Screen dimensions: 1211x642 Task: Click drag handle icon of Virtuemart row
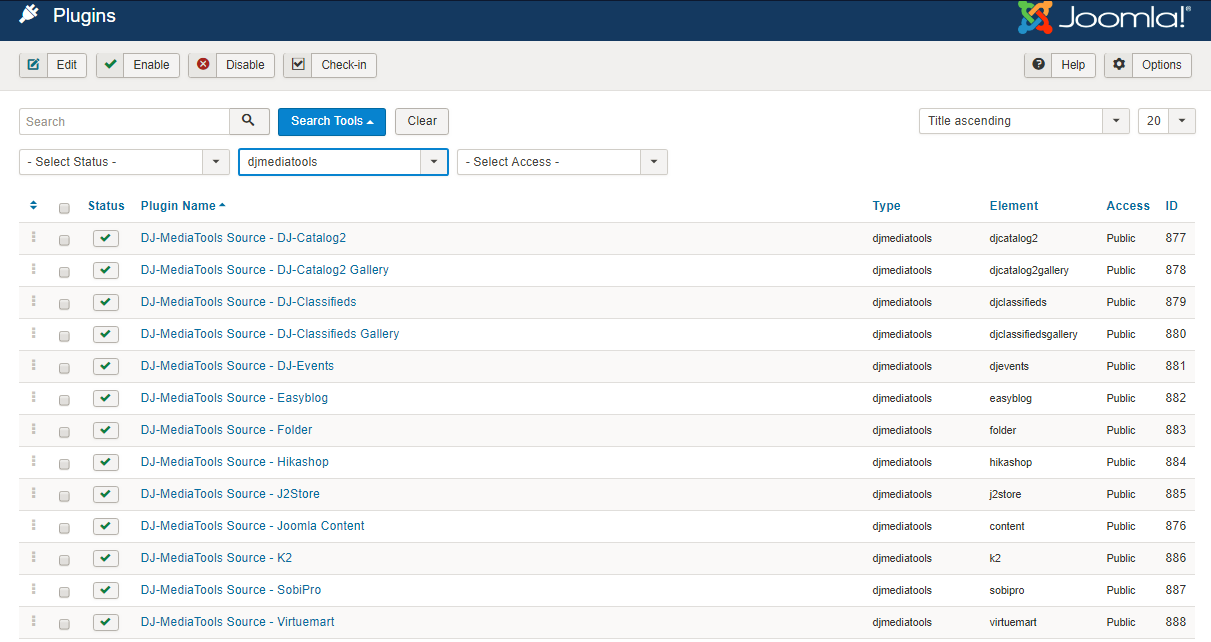[33, 621]
